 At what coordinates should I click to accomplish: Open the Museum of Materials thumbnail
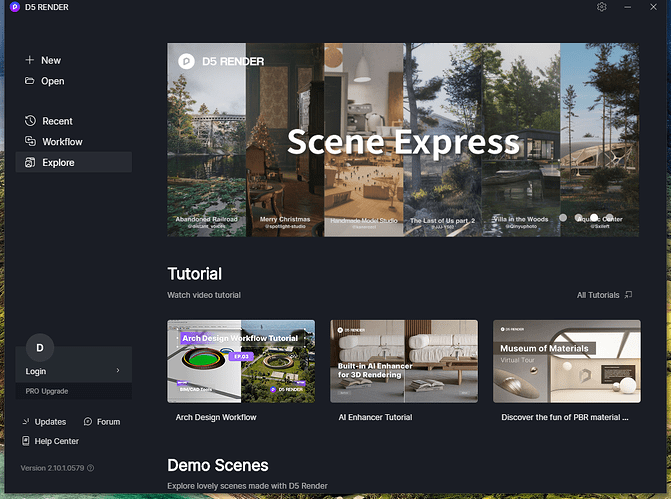[x=567, y=361]
